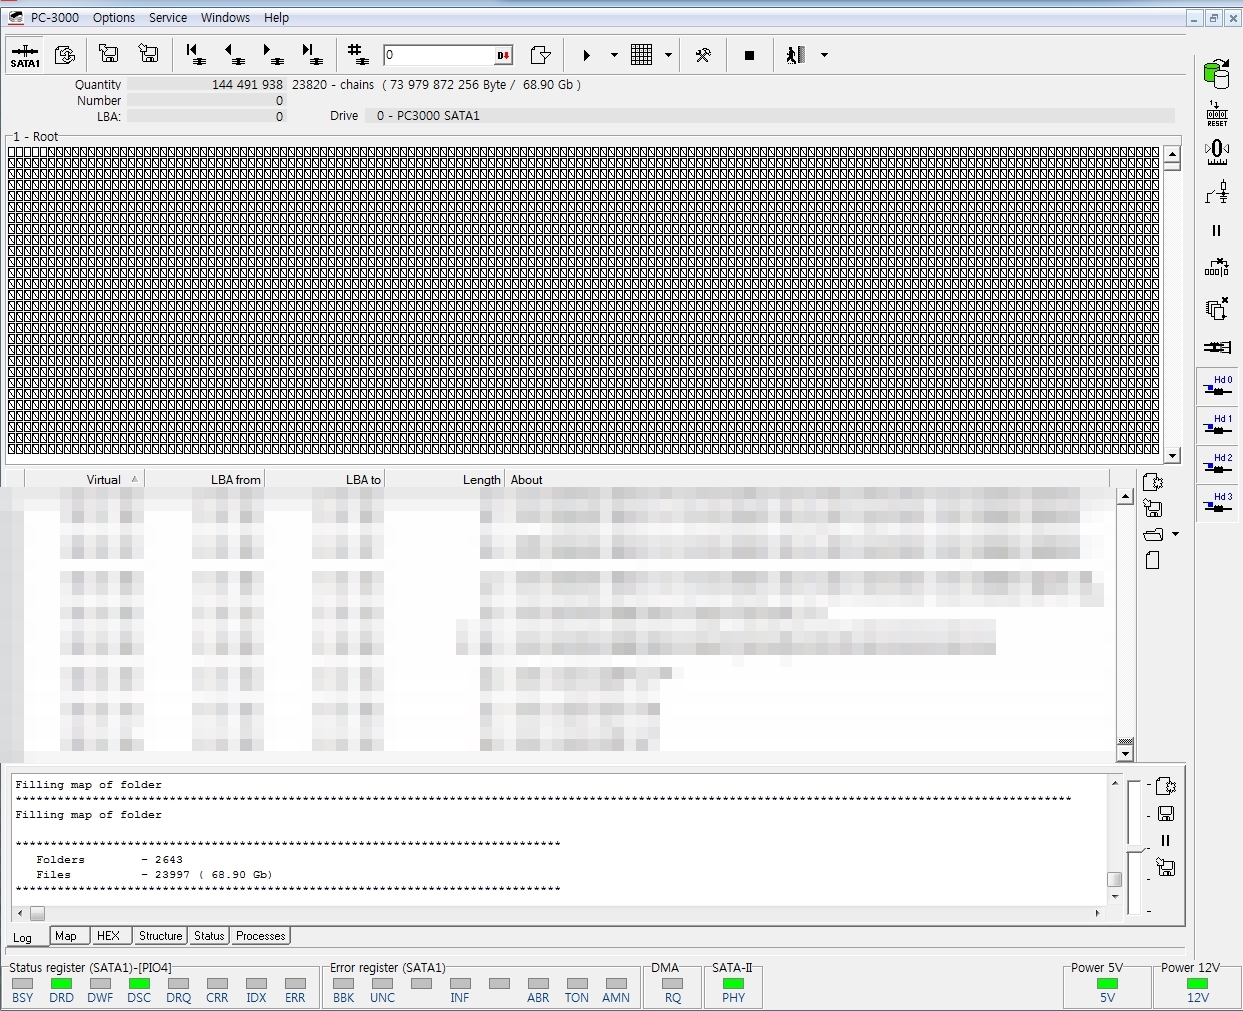Switch to the HEX tab

coord(108,936)
